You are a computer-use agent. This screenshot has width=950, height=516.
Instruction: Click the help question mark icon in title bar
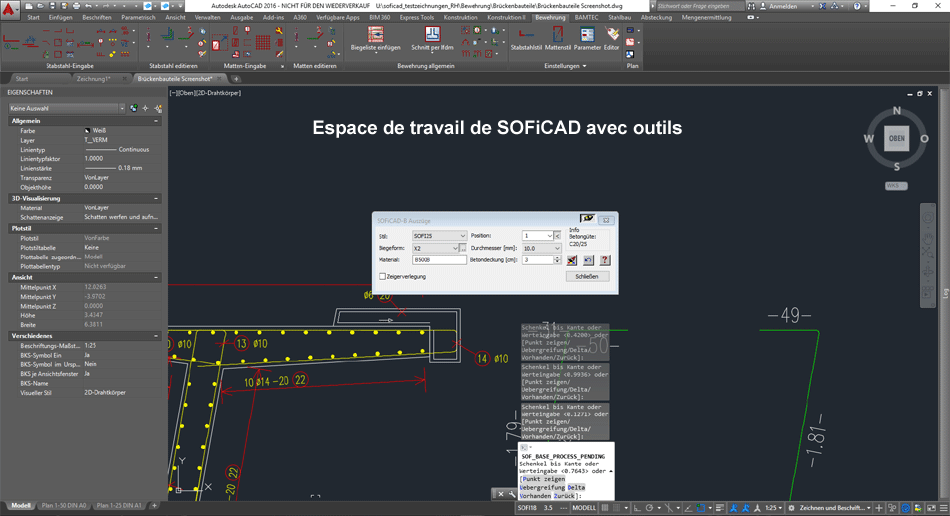(x=857, y=6)
